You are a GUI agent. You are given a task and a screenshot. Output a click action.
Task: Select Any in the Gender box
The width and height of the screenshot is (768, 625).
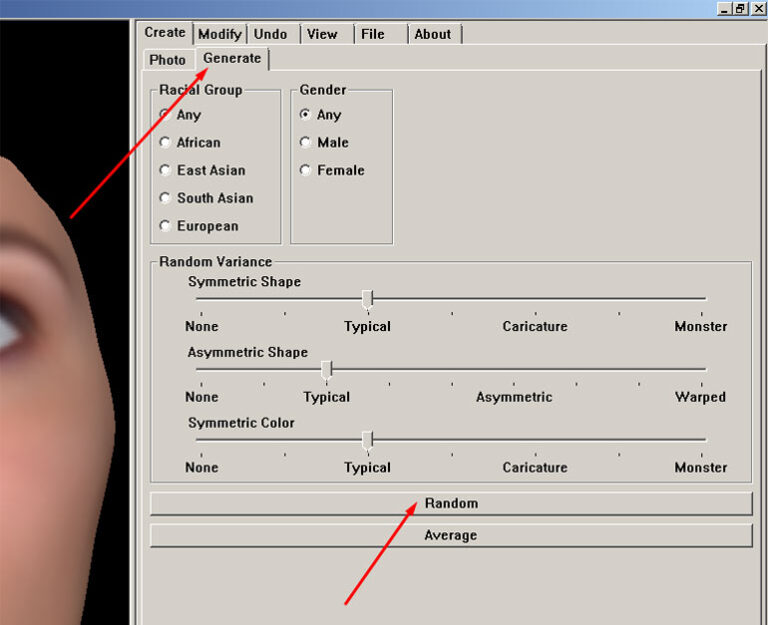pos(306,115)
